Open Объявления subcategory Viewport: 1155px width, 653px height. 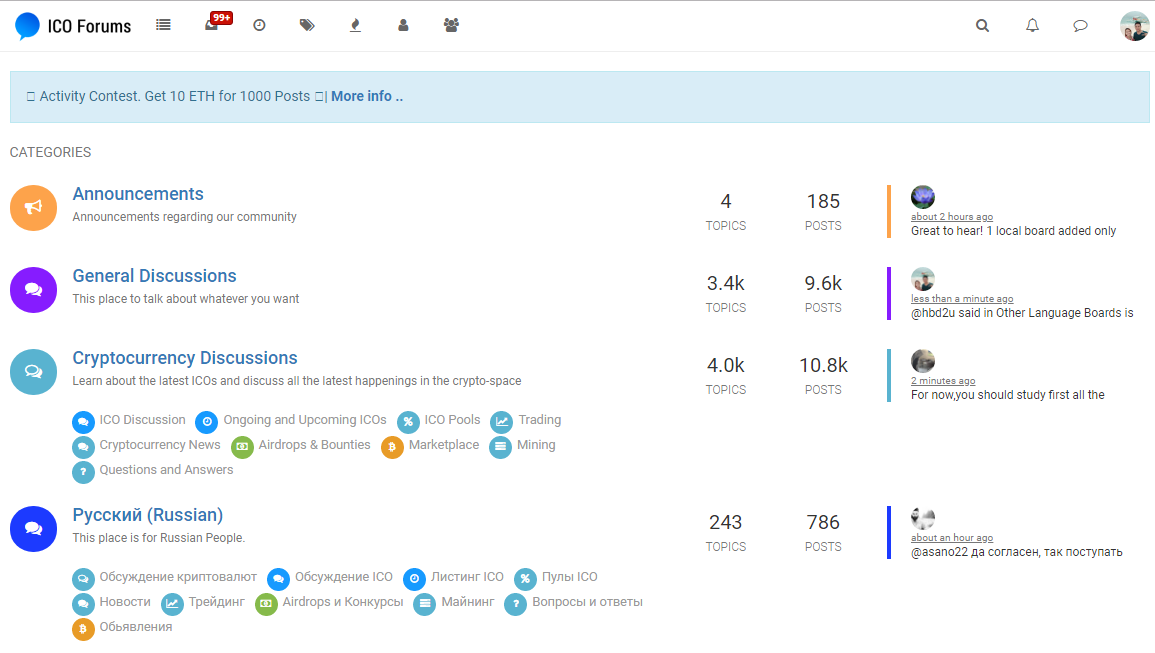click(136, 626)
